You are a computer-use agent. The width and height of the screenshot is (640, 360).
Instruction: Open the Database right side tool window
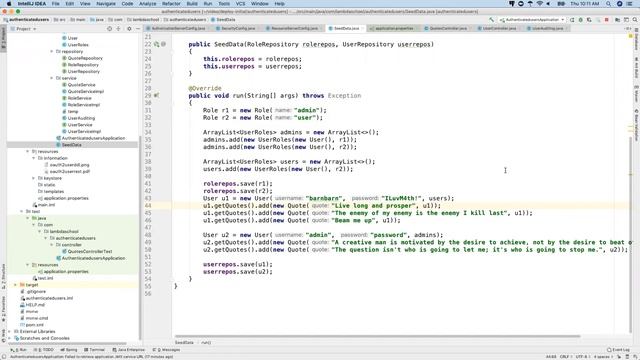(636, 40)
